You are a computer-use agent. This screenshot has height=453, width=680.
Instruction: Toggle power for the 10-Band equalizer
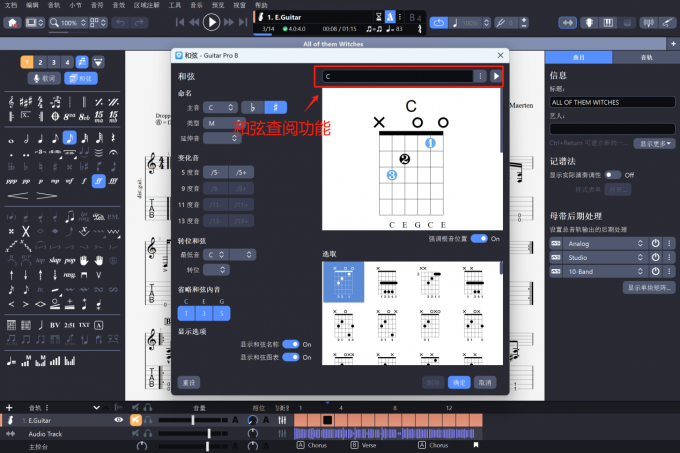(x=655, y=271)
